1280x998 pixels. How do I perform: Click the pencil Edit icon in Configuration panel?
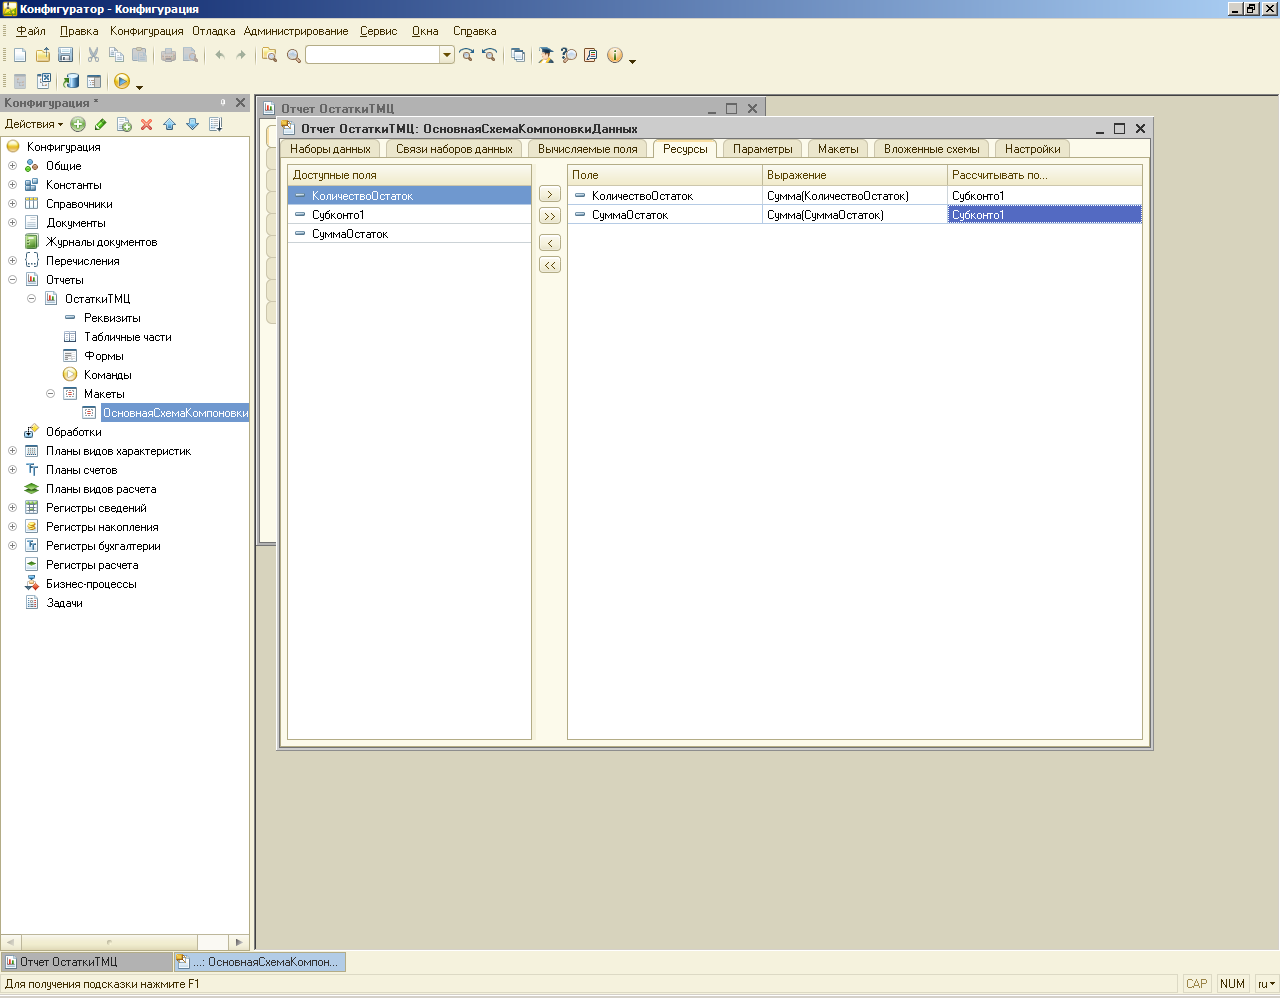(101, 124)
